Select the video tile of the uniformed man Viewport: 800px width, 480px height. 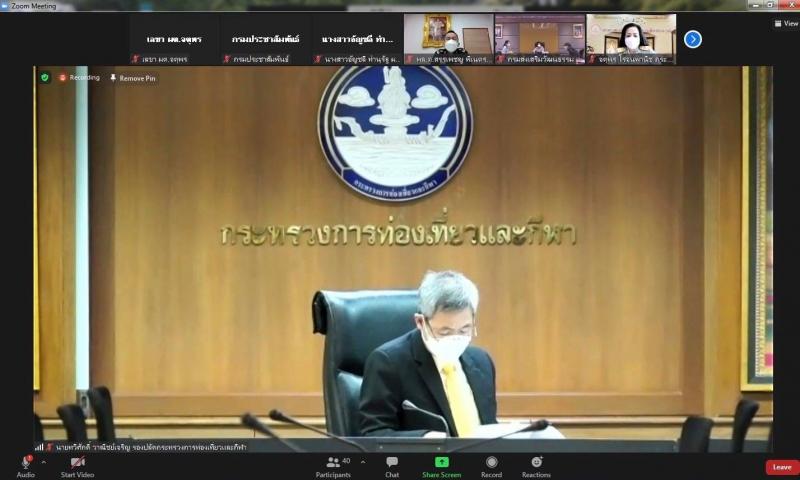click(448, 39)
